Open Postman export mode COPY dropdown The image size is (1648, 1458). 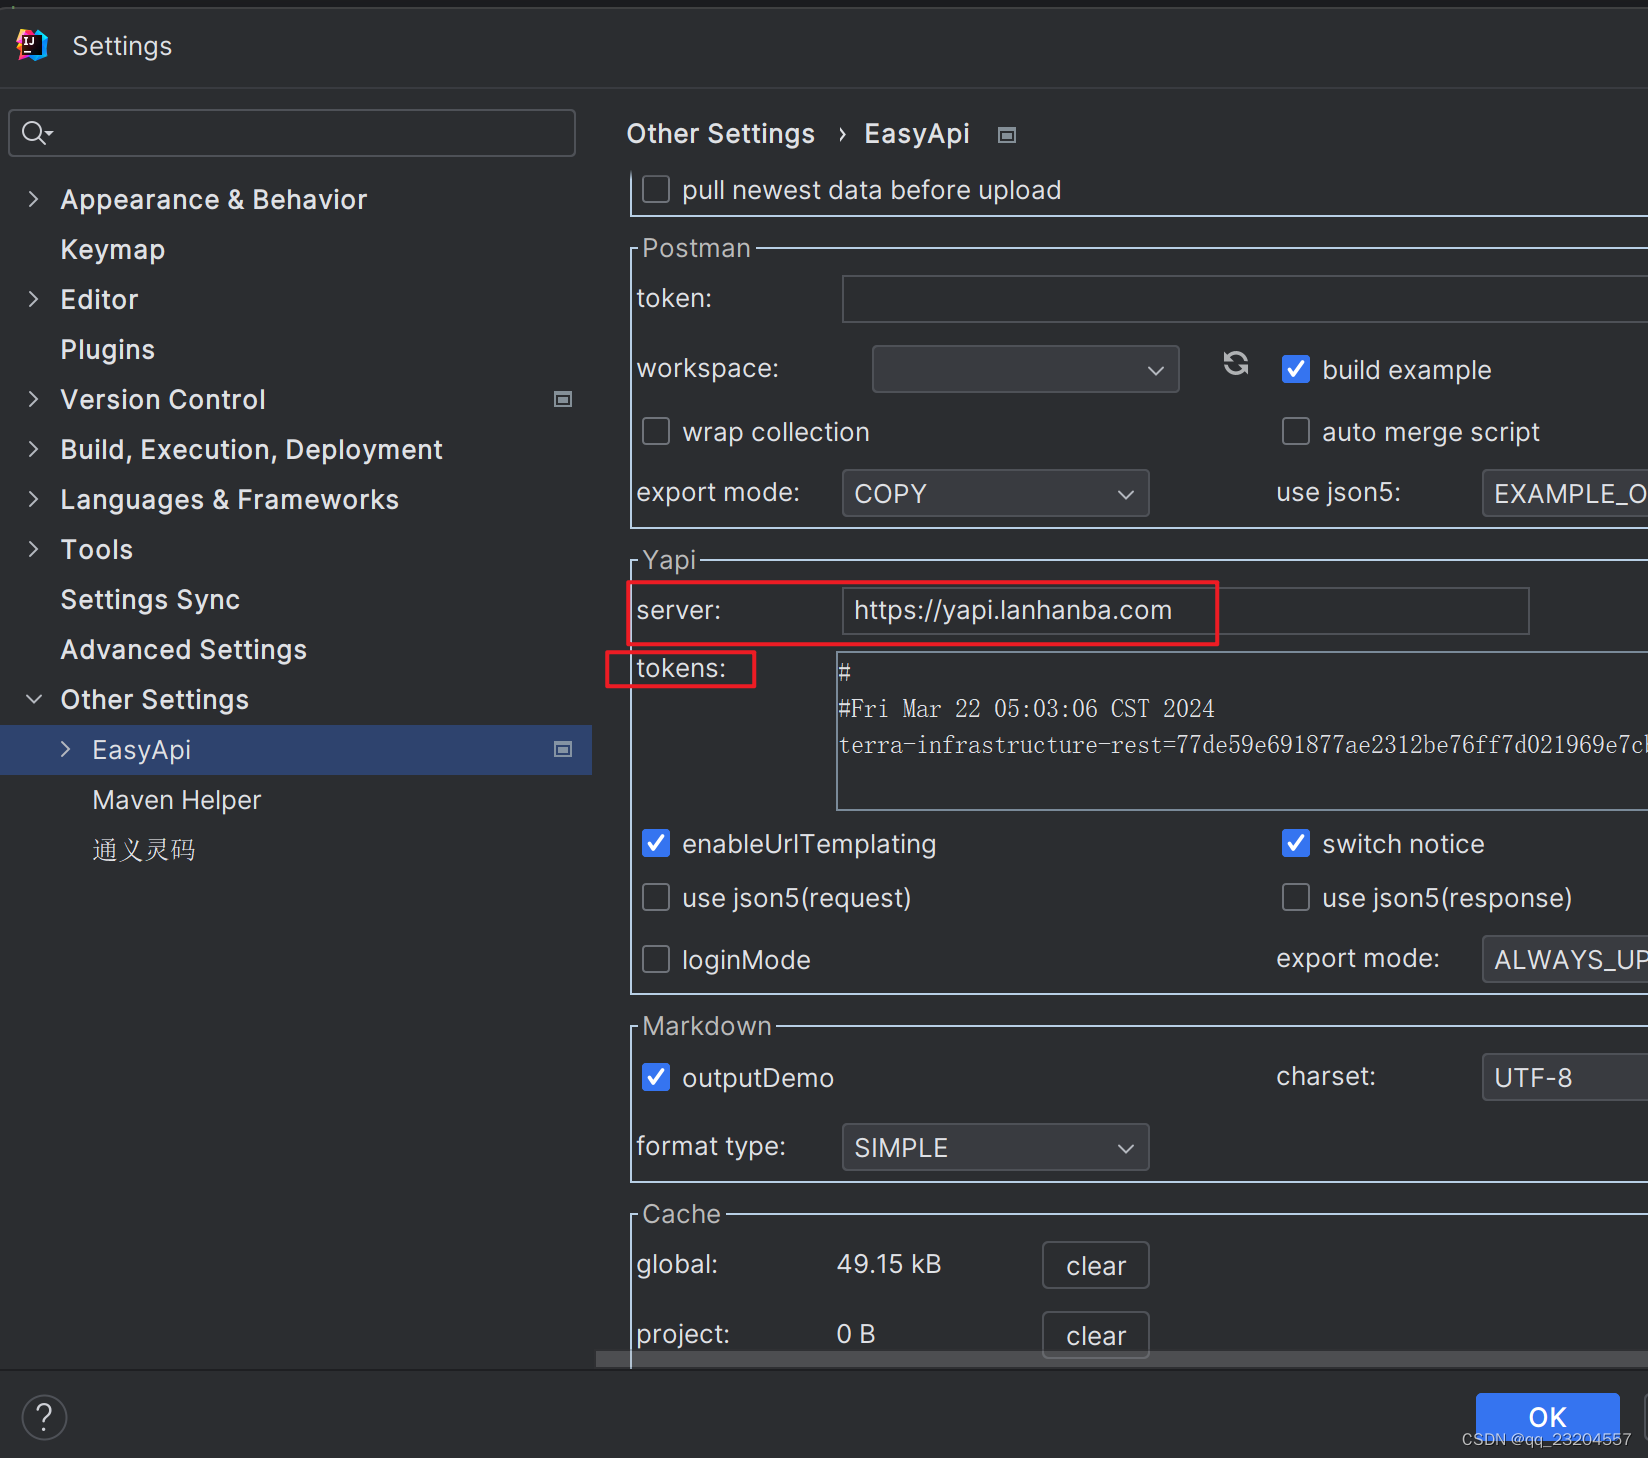995,493
